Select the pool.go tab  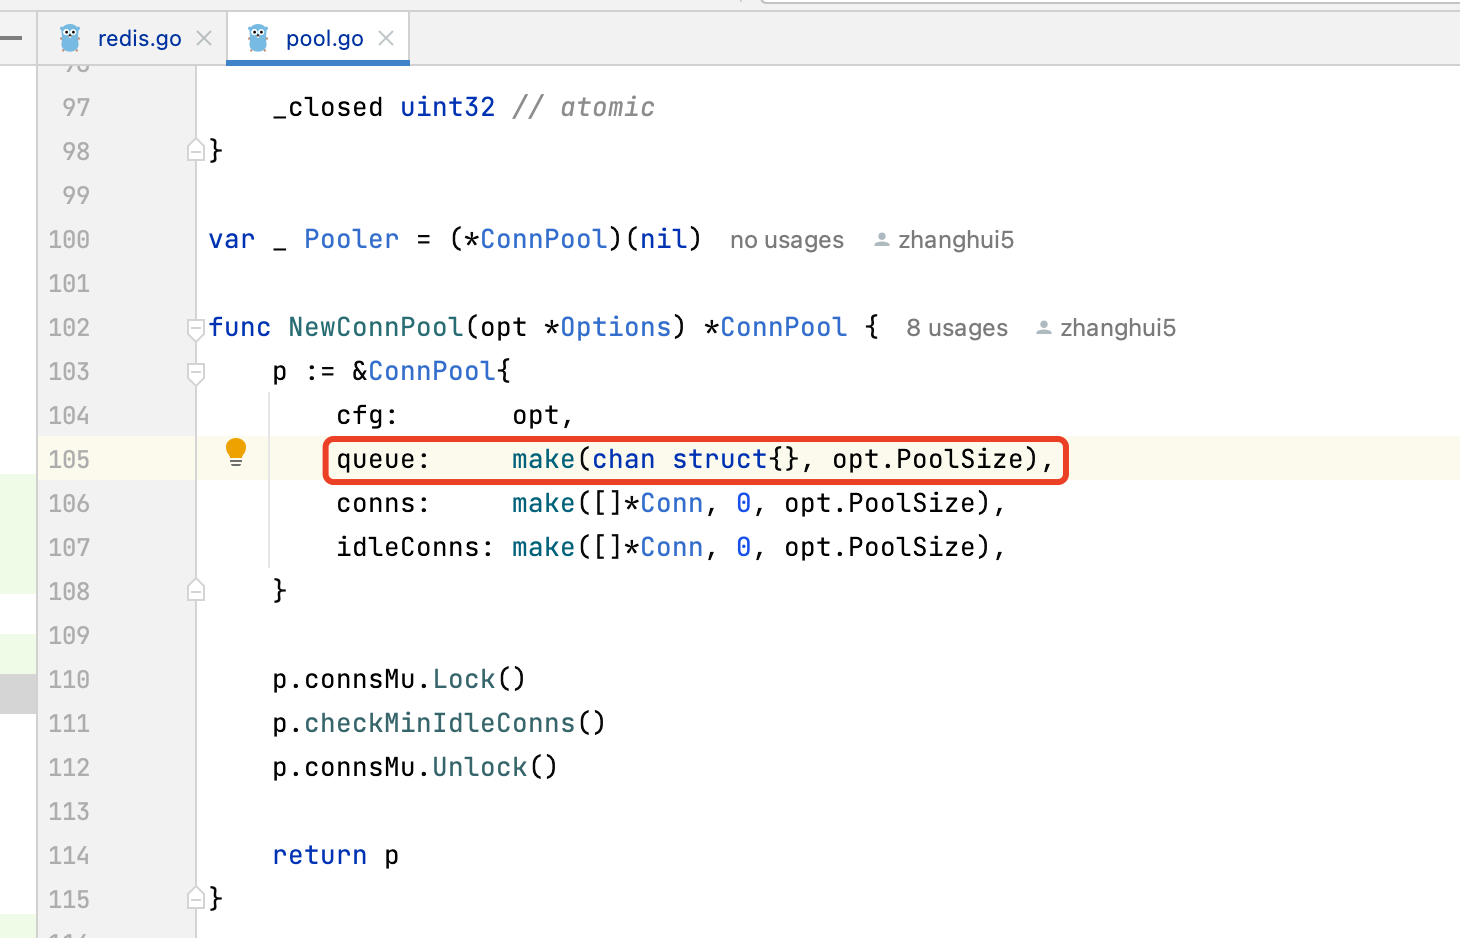click(x=324, y=39)
